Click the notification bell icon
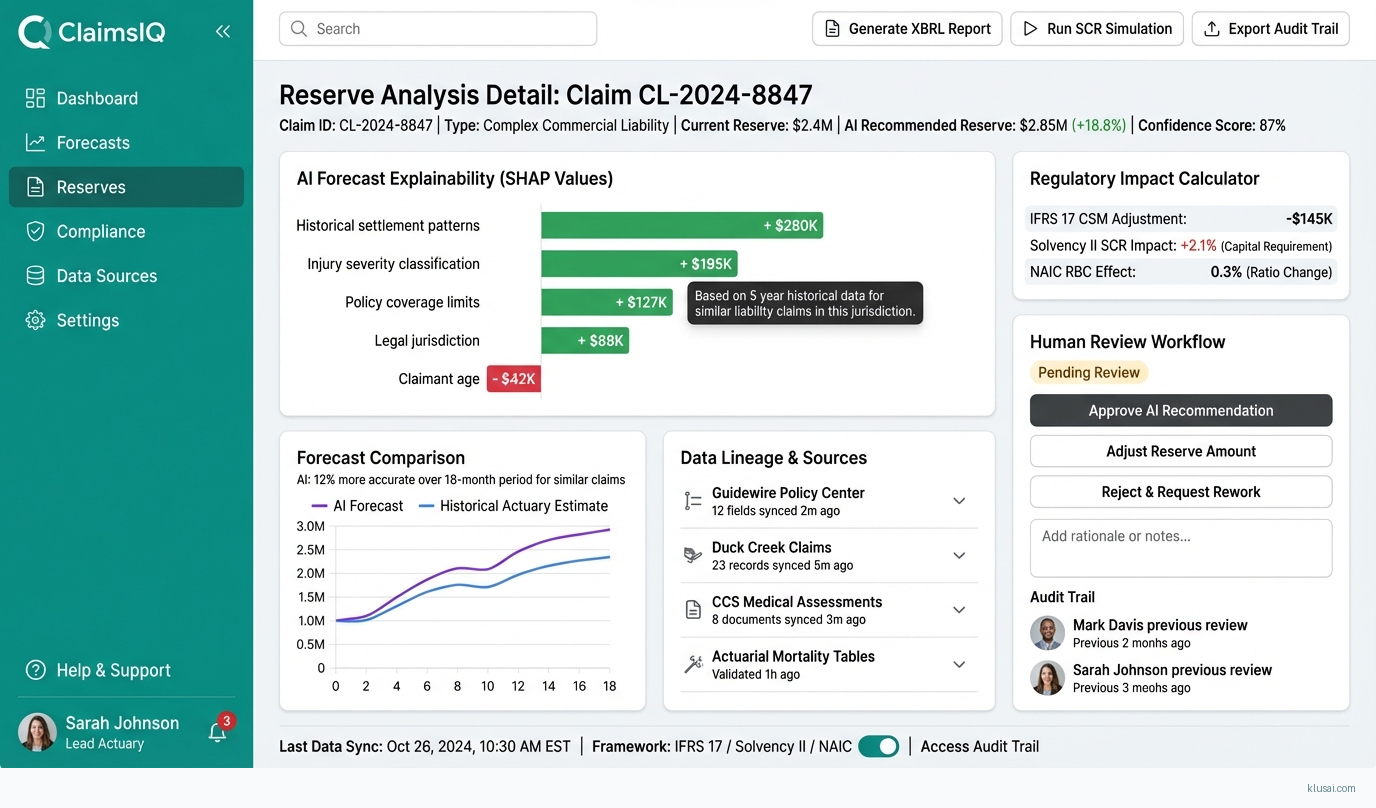The height and width of the screenshot is (808, 1376). [217, 733]
